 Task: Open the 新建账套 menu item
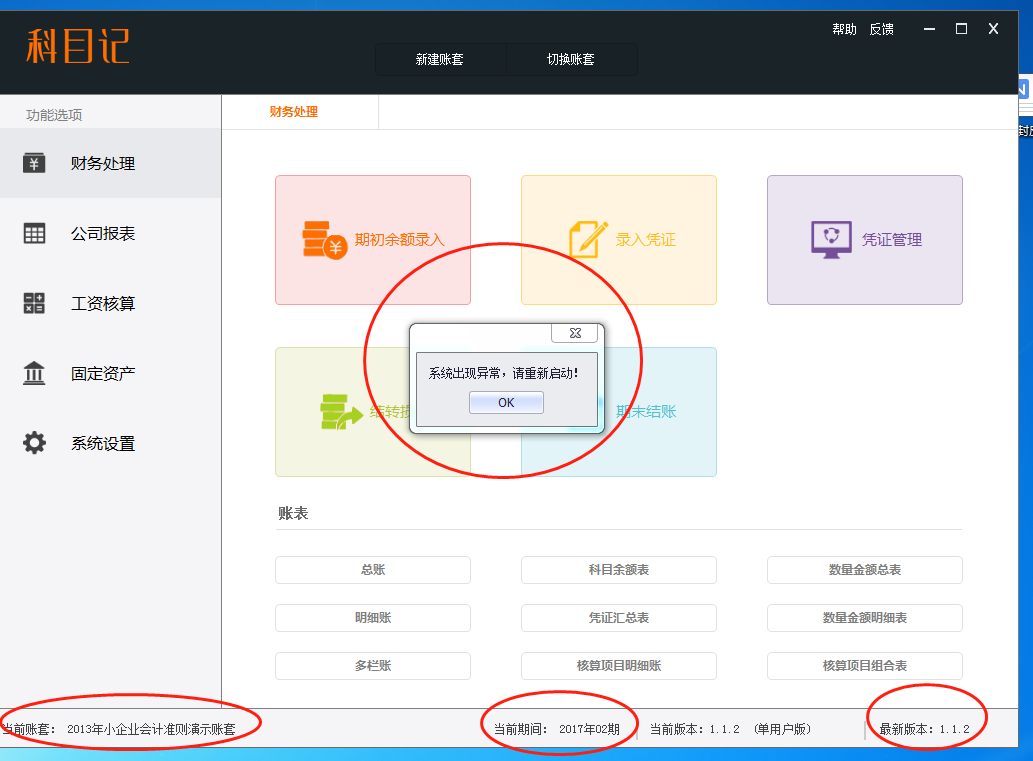440,60
